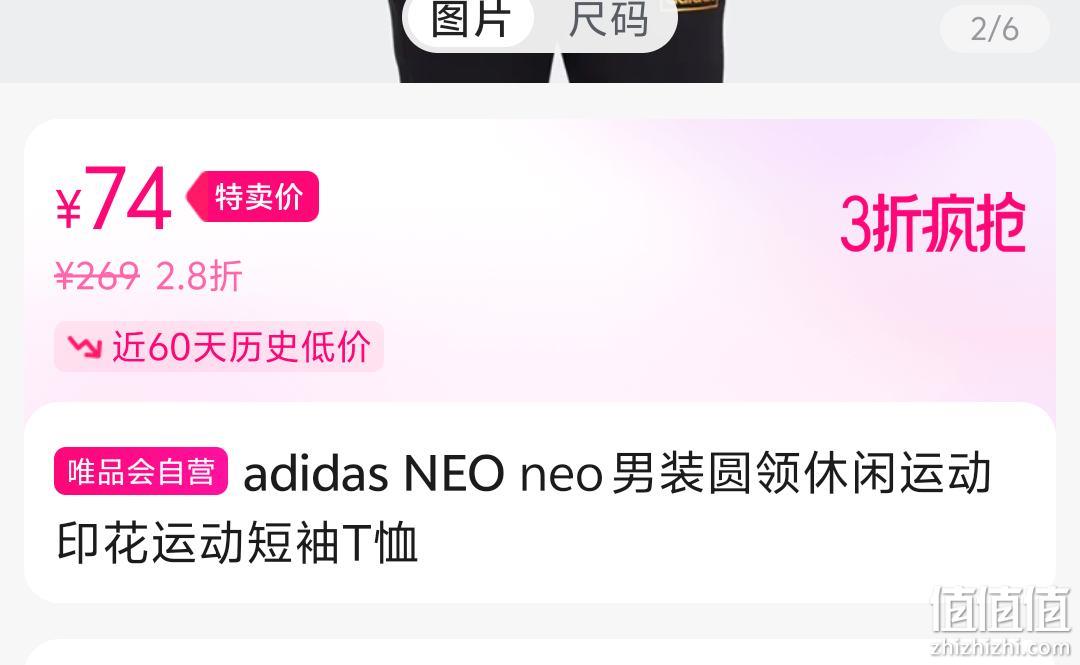Click the crossed-out ¥269 original price
This screenshot has height=665, width=1080.
(x=97, y=276)
